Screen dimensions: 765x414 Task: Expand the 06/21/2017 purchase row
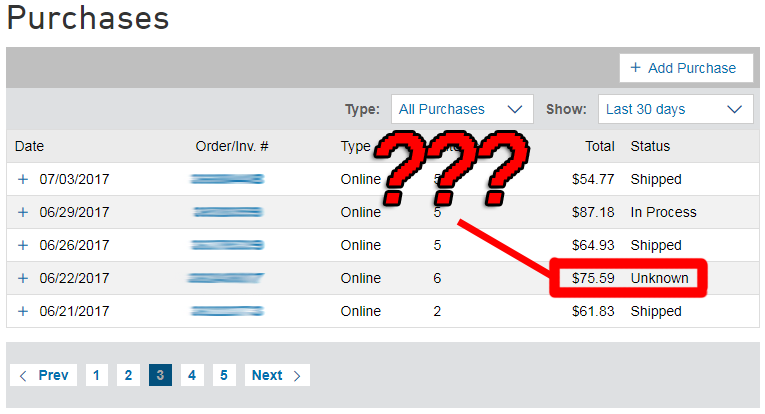pos(24,312)
